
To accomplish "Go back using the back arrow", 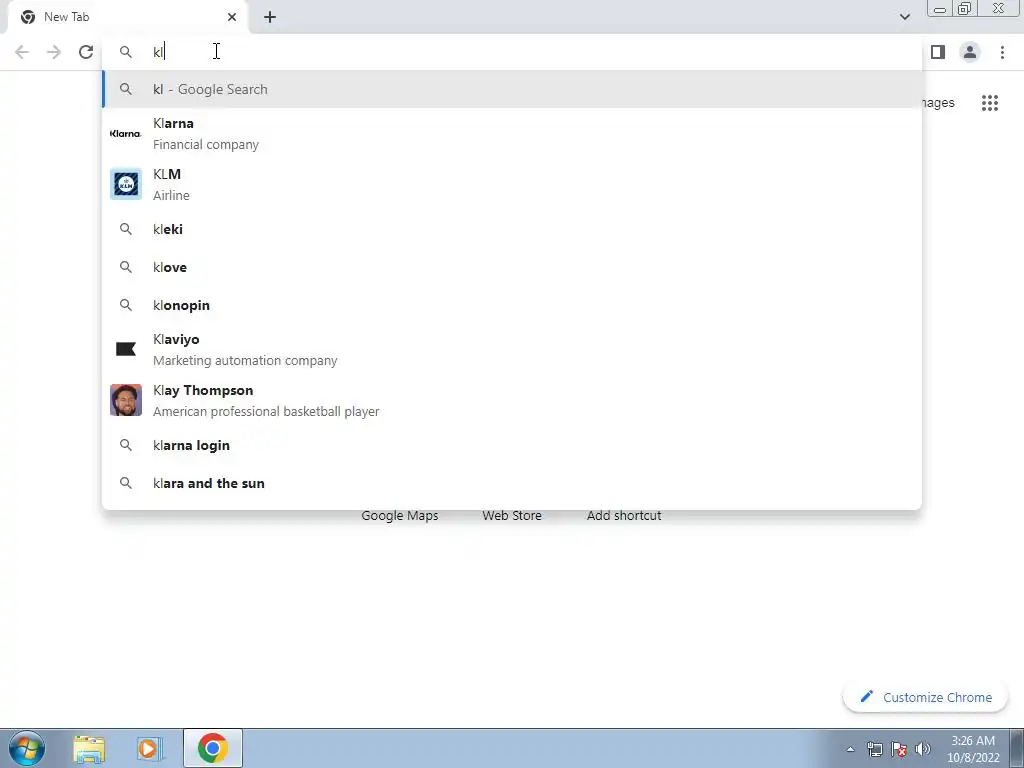I will tap(22, 52).
